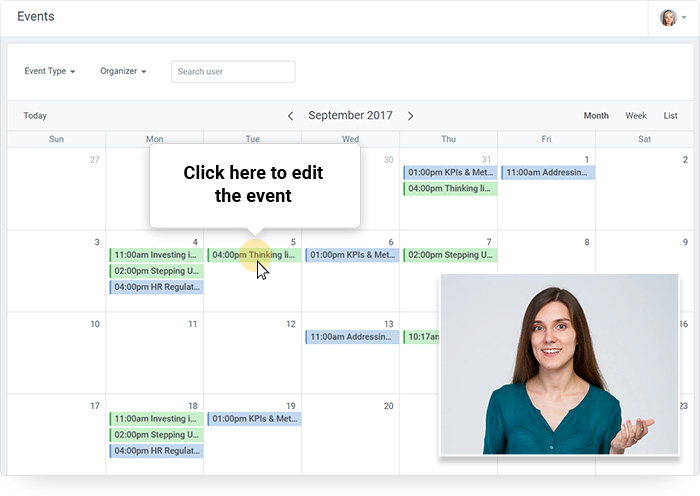
Task: Open 01:00pm KPIs event on Sept 19
Action: point(254,419)
